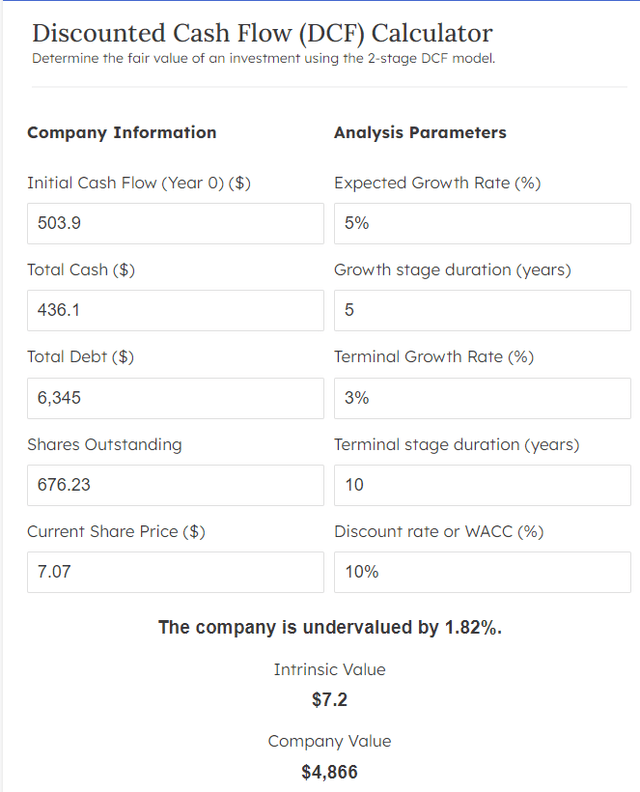
Task: Click the $4,866 company value figure
Action: tap(329, 772)
